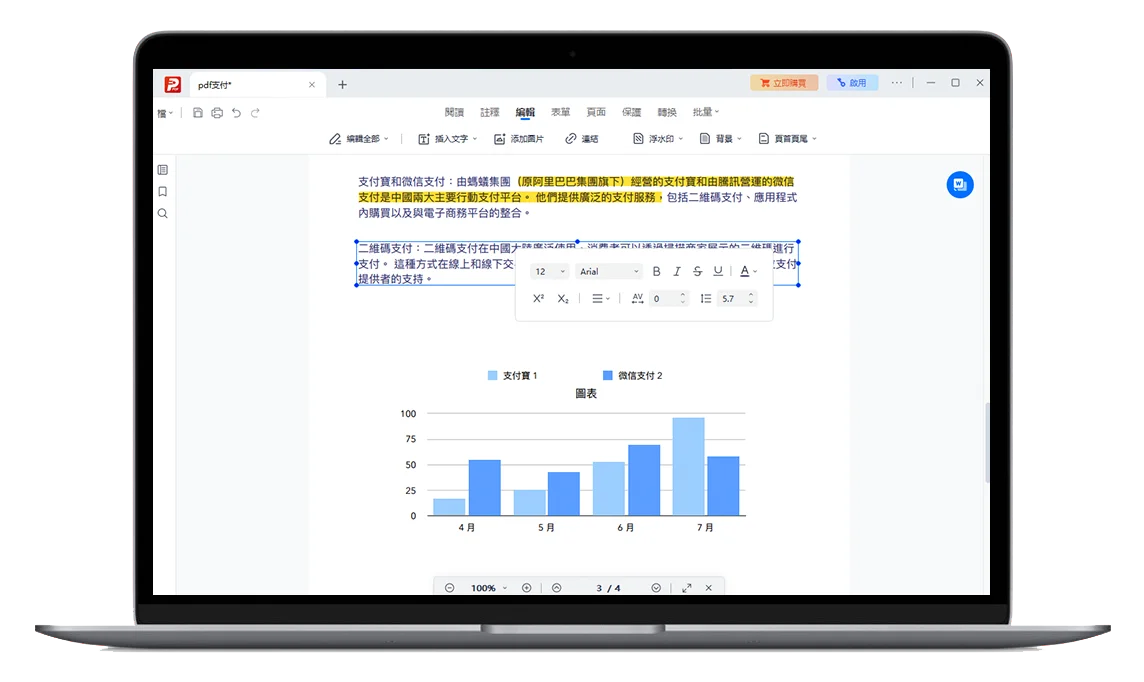Click the save icon

pyautogui.click(x=198, y=113)
